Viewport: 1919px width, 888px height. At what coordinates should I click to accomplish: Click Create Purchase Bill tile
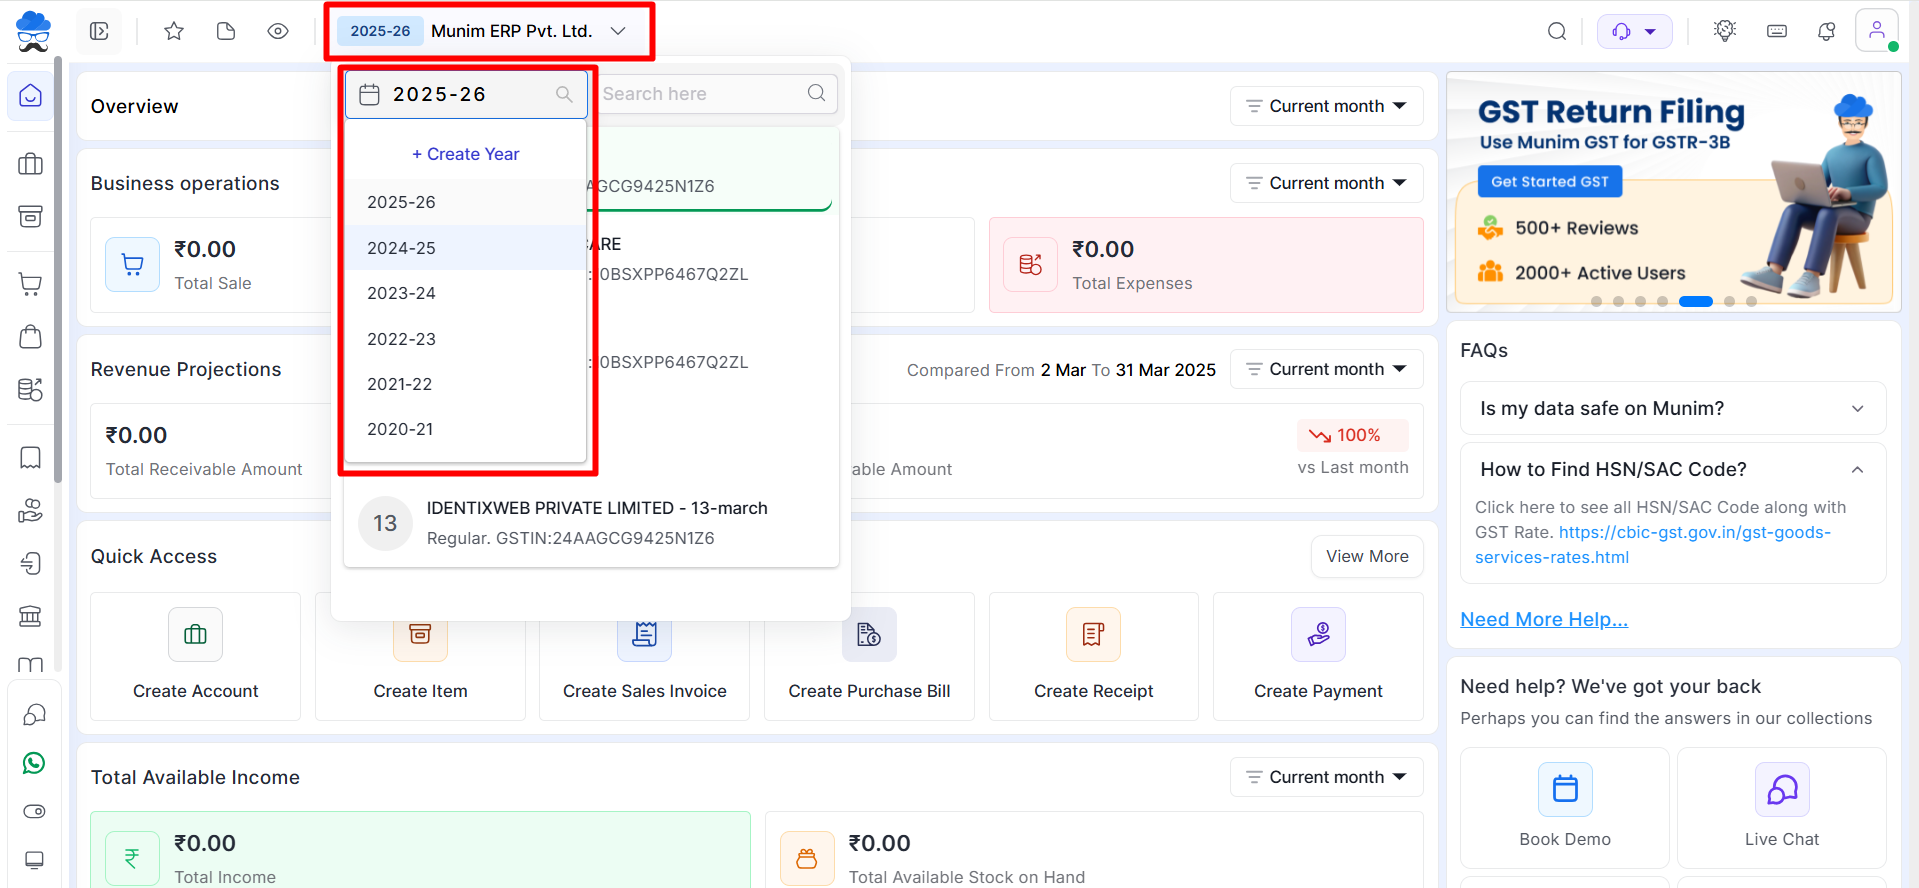coord(869,656)
